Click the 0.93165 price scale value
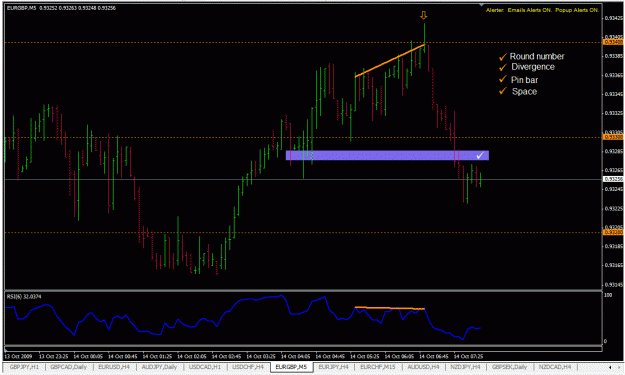 pos(613,265)
